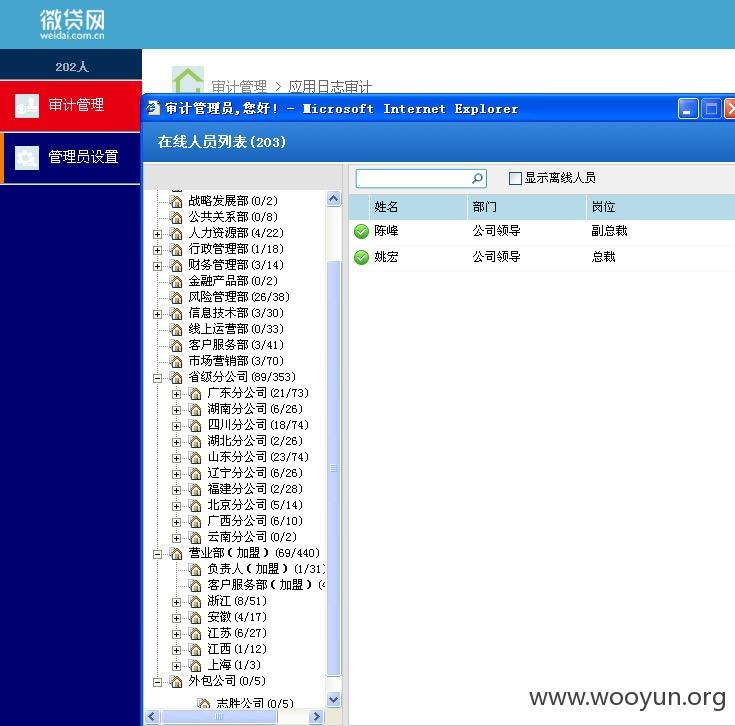
Task: Expand 财务管理部 node
Action: coord(158,266)
